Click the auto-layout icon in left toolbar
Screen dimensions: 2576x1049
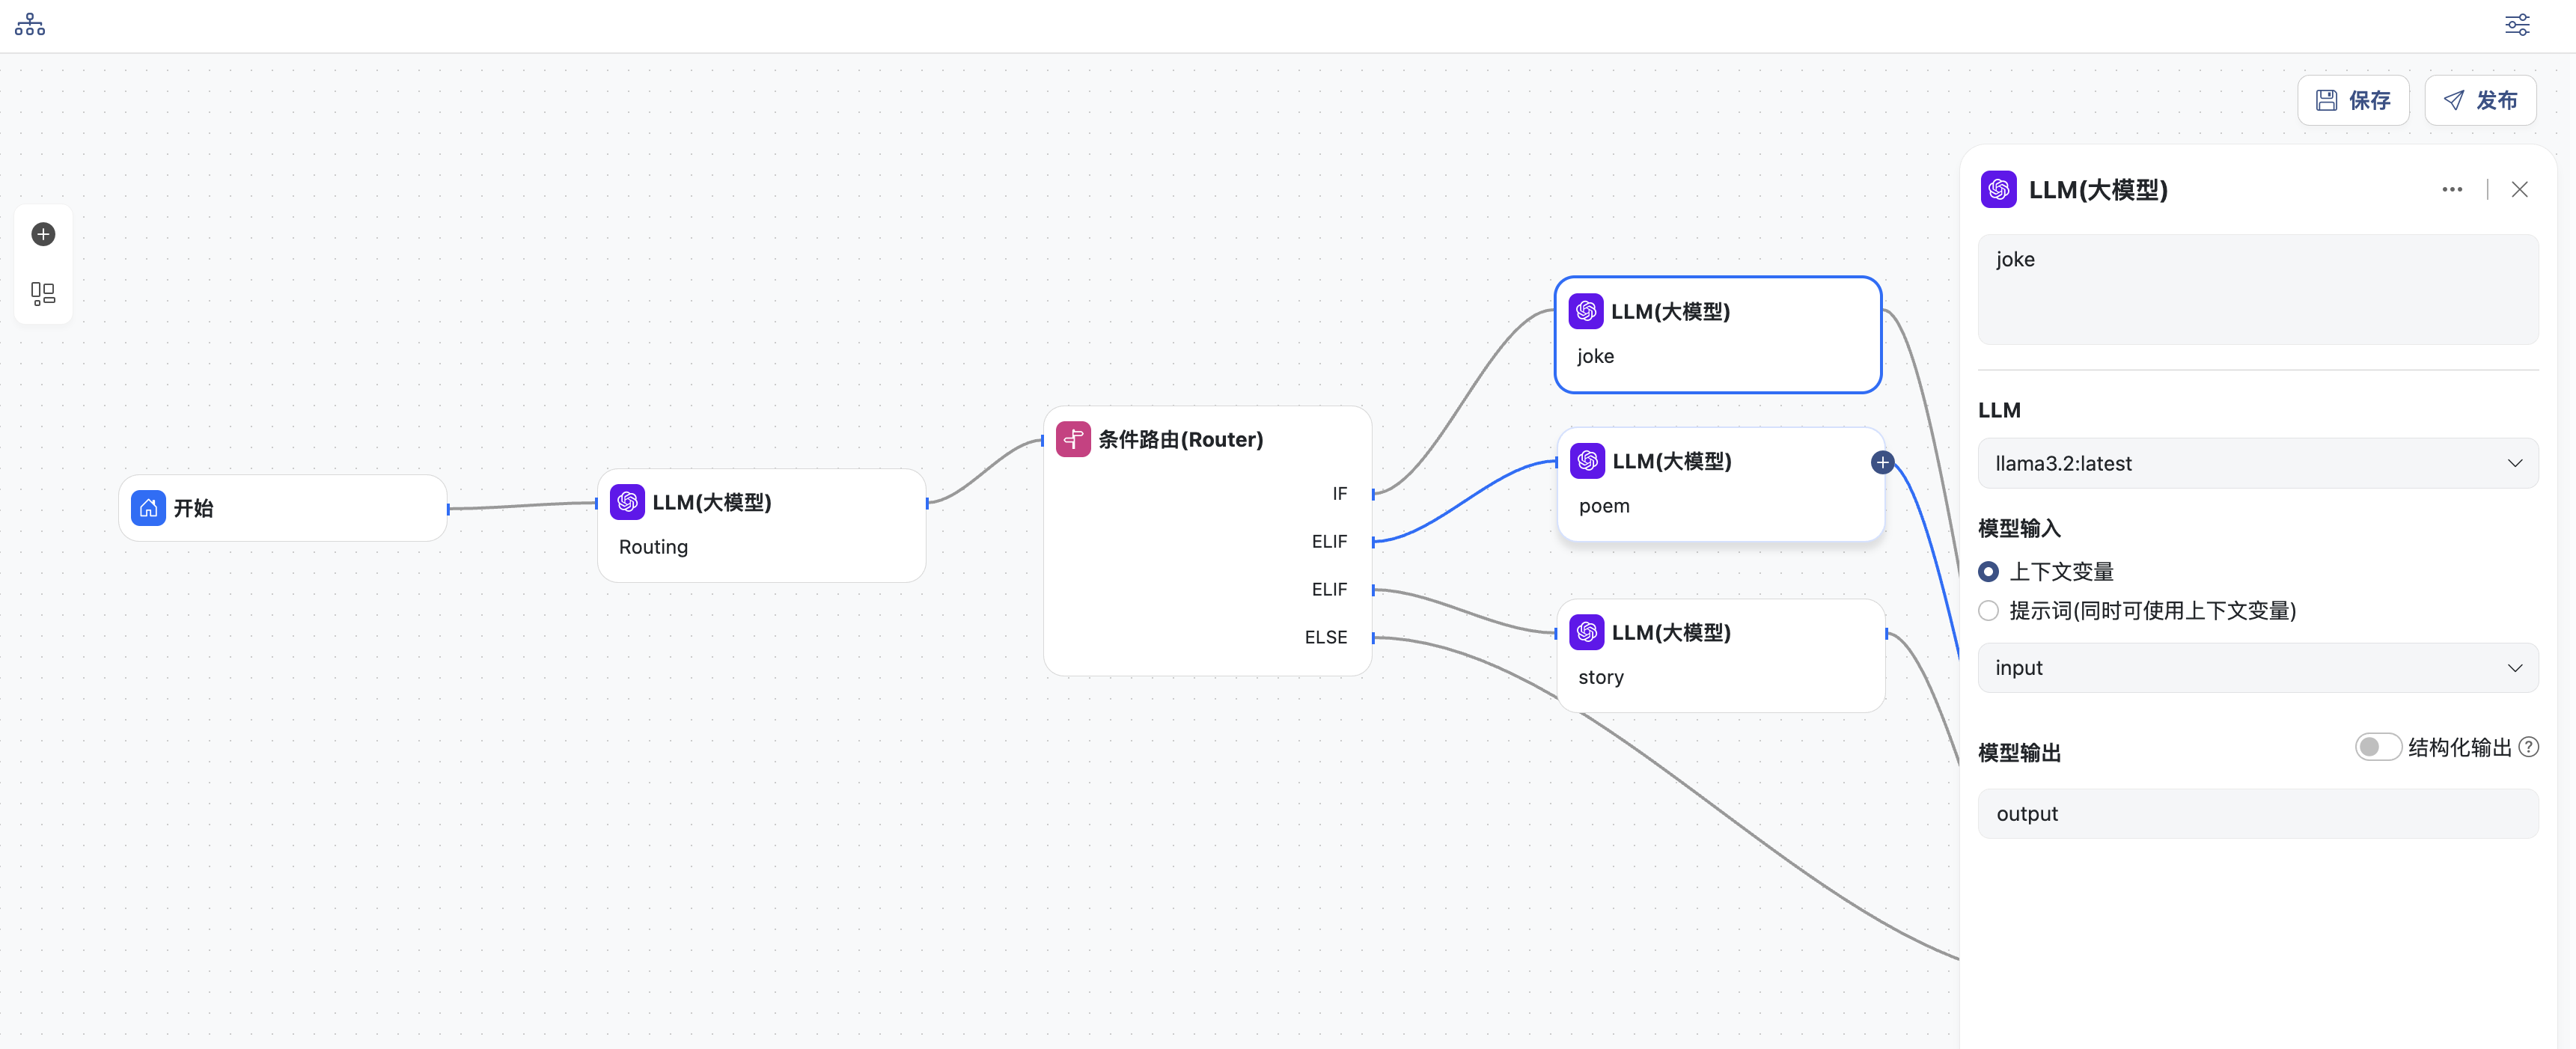coord(43,293)
